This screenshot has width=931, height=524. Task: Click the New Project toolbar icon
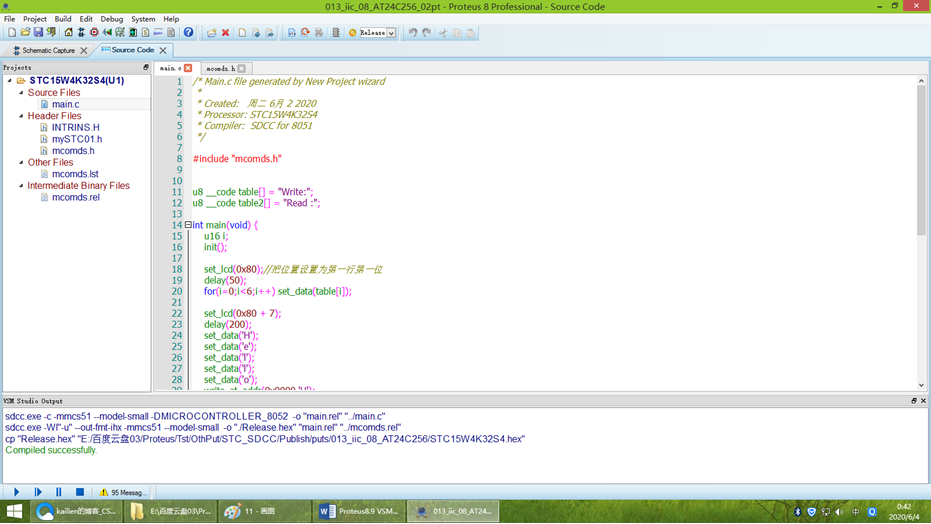12,33
